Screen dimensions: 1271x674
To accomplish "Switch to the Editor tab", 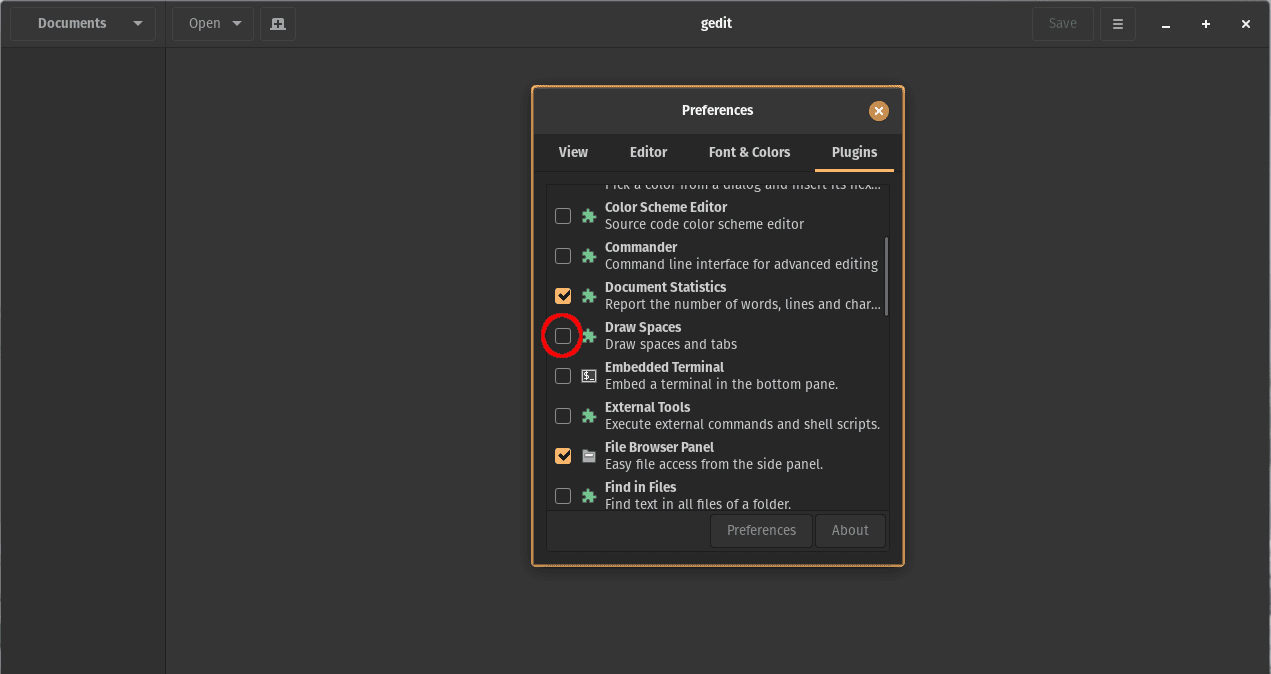I will pos(648,152).
